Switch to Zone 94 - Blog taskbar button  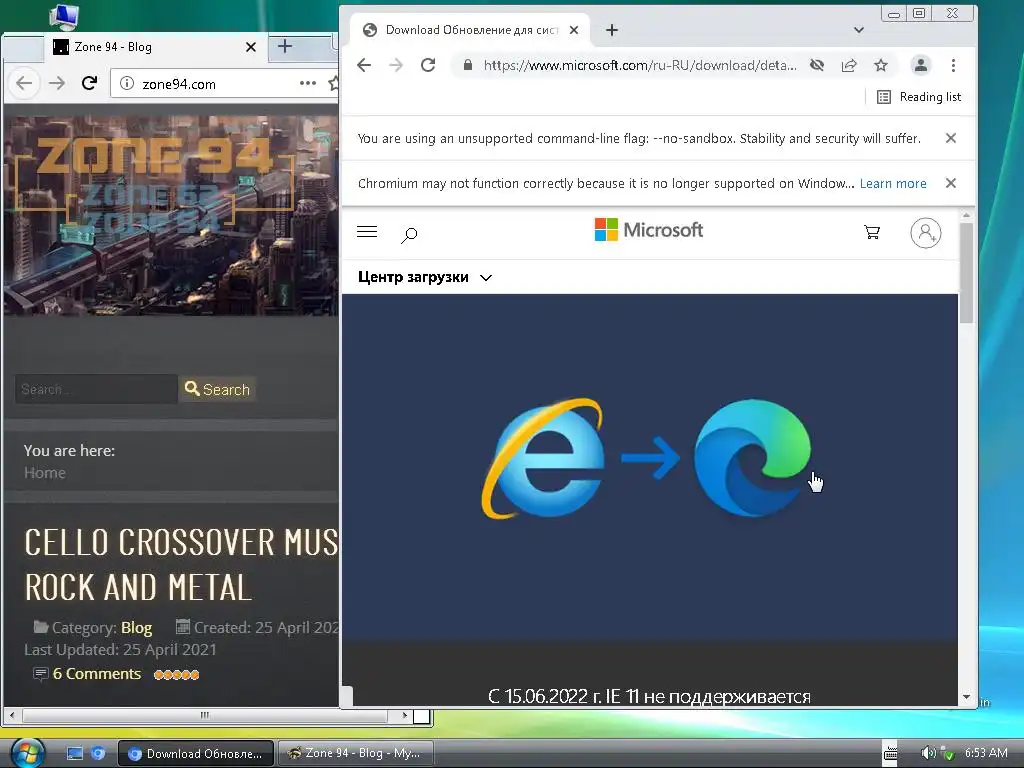(x=356, y=754)
